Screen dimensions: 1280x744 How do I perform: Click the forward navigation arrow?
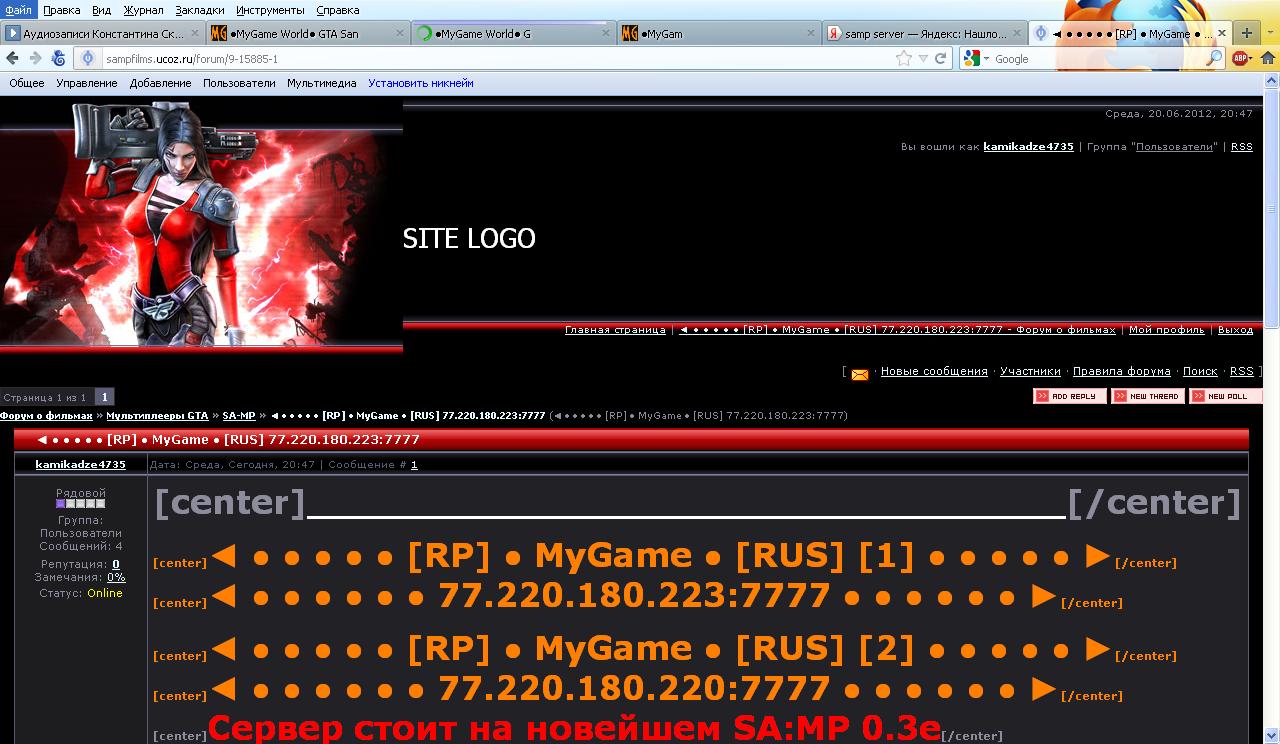(35, 58)
